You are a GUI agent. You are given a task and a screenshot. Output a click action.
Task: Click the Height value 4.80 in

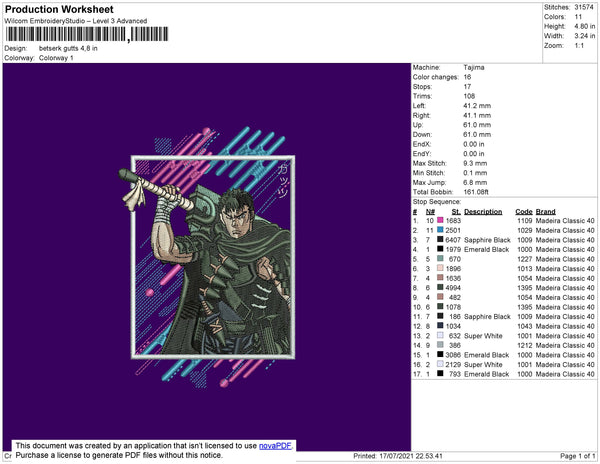(585, 26)
